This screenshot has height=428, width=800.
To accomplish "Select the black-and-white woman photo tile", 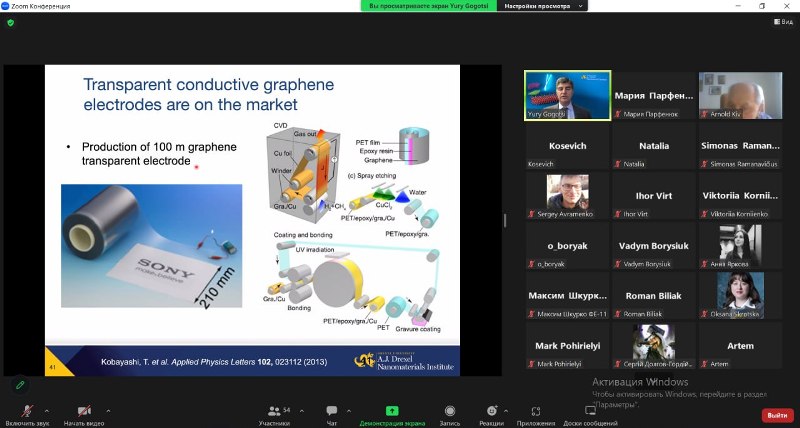I will [740, 245].
